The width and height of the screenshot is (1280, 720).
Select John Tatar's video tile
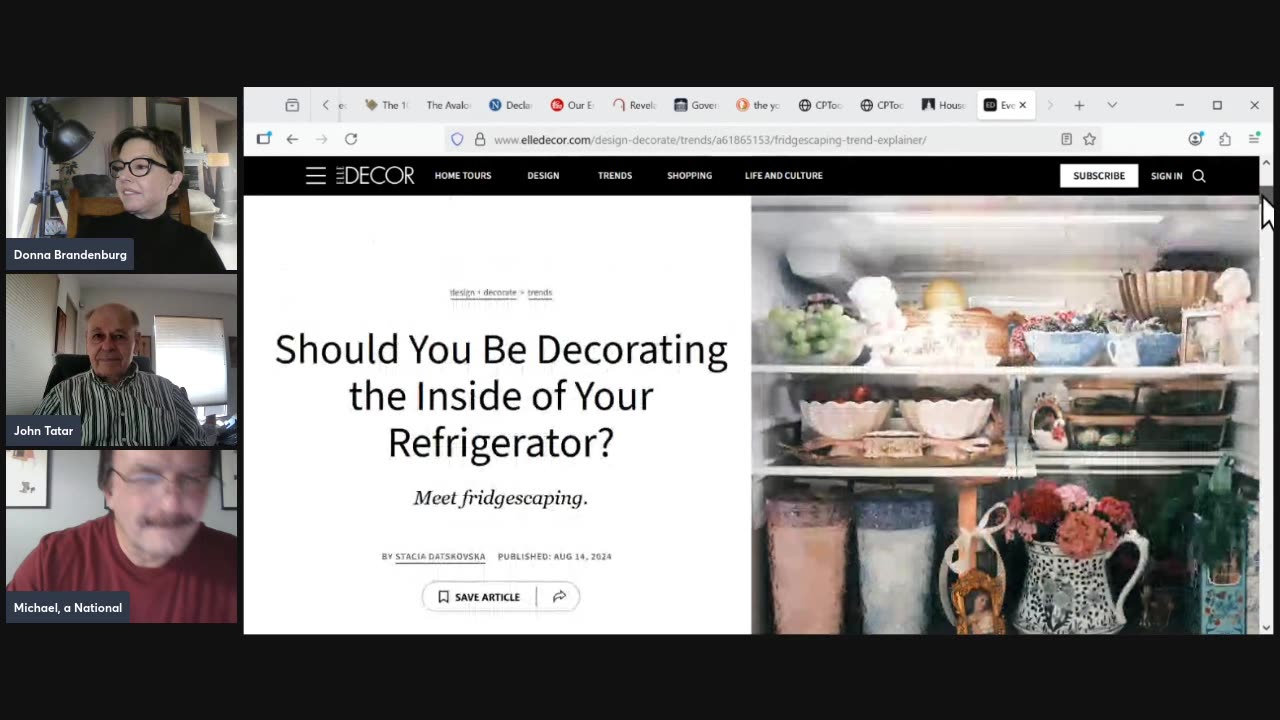(x=121, y=360)
